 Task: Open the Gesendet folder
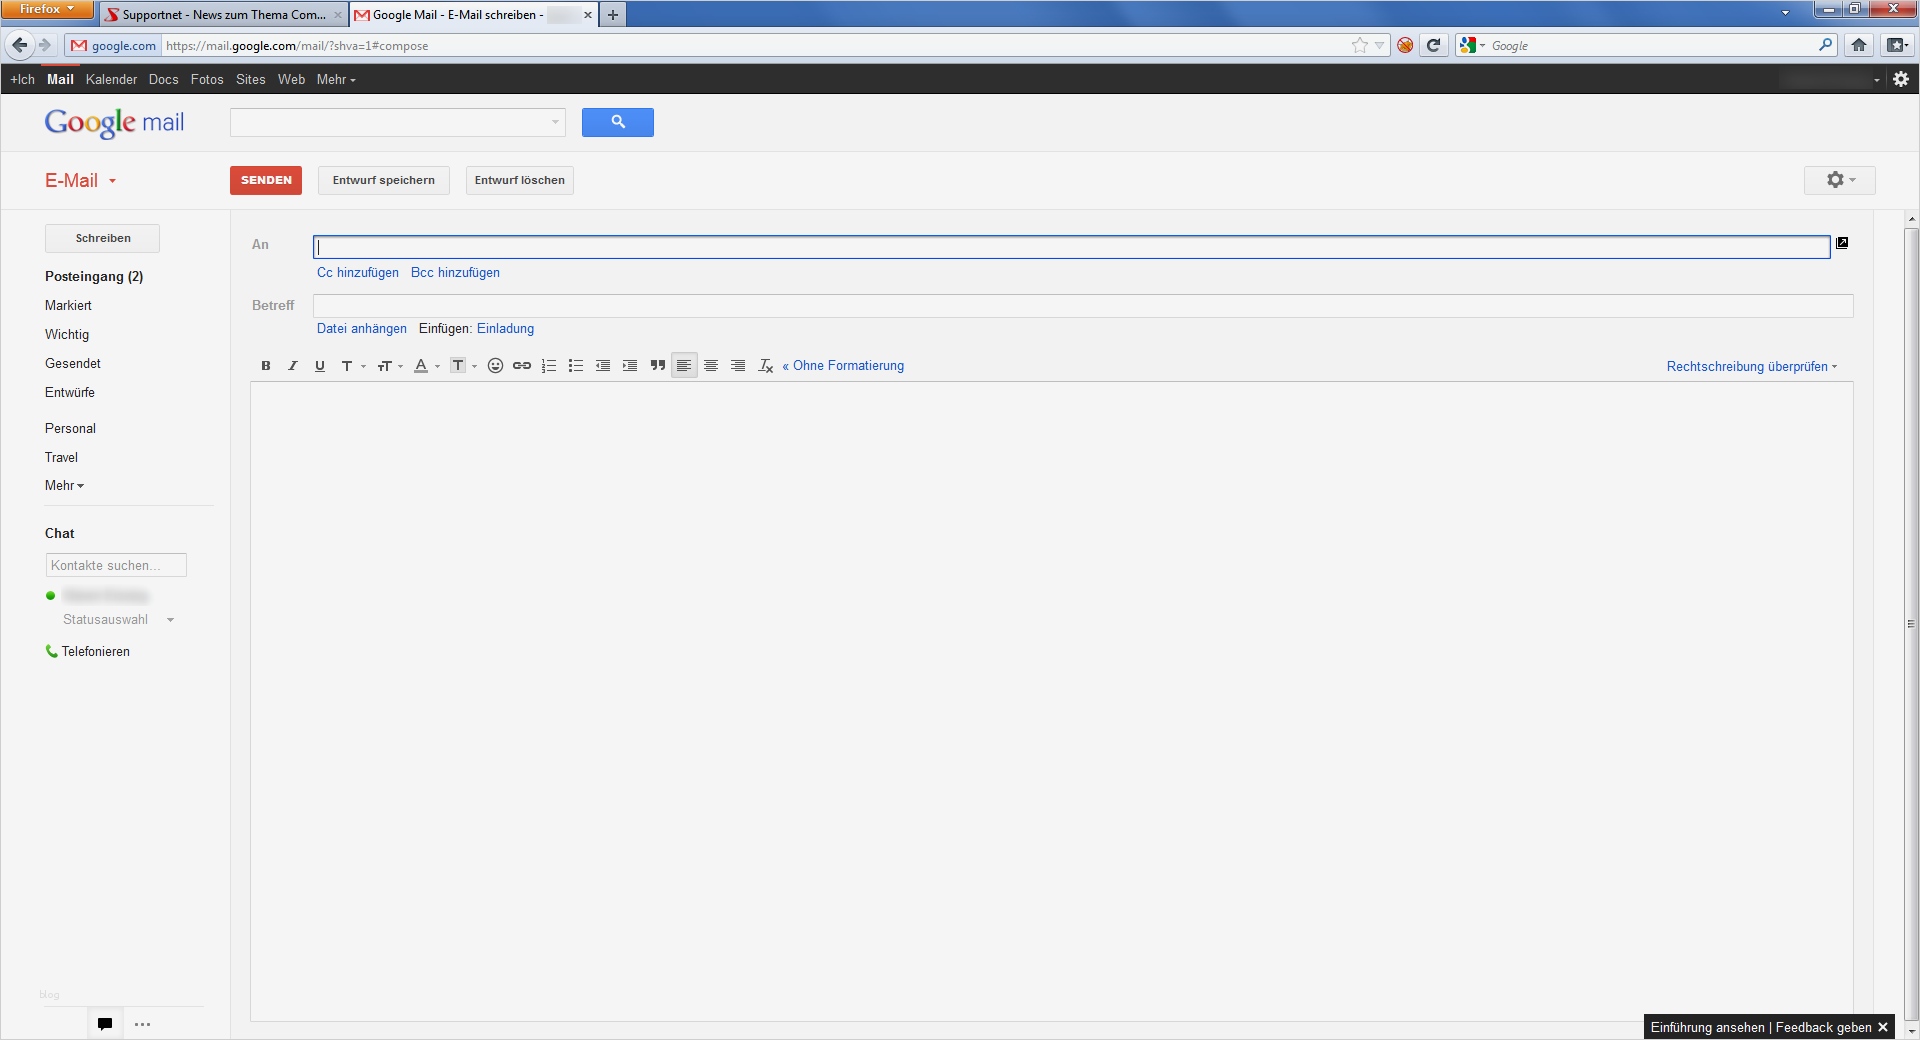click(73, 364)
